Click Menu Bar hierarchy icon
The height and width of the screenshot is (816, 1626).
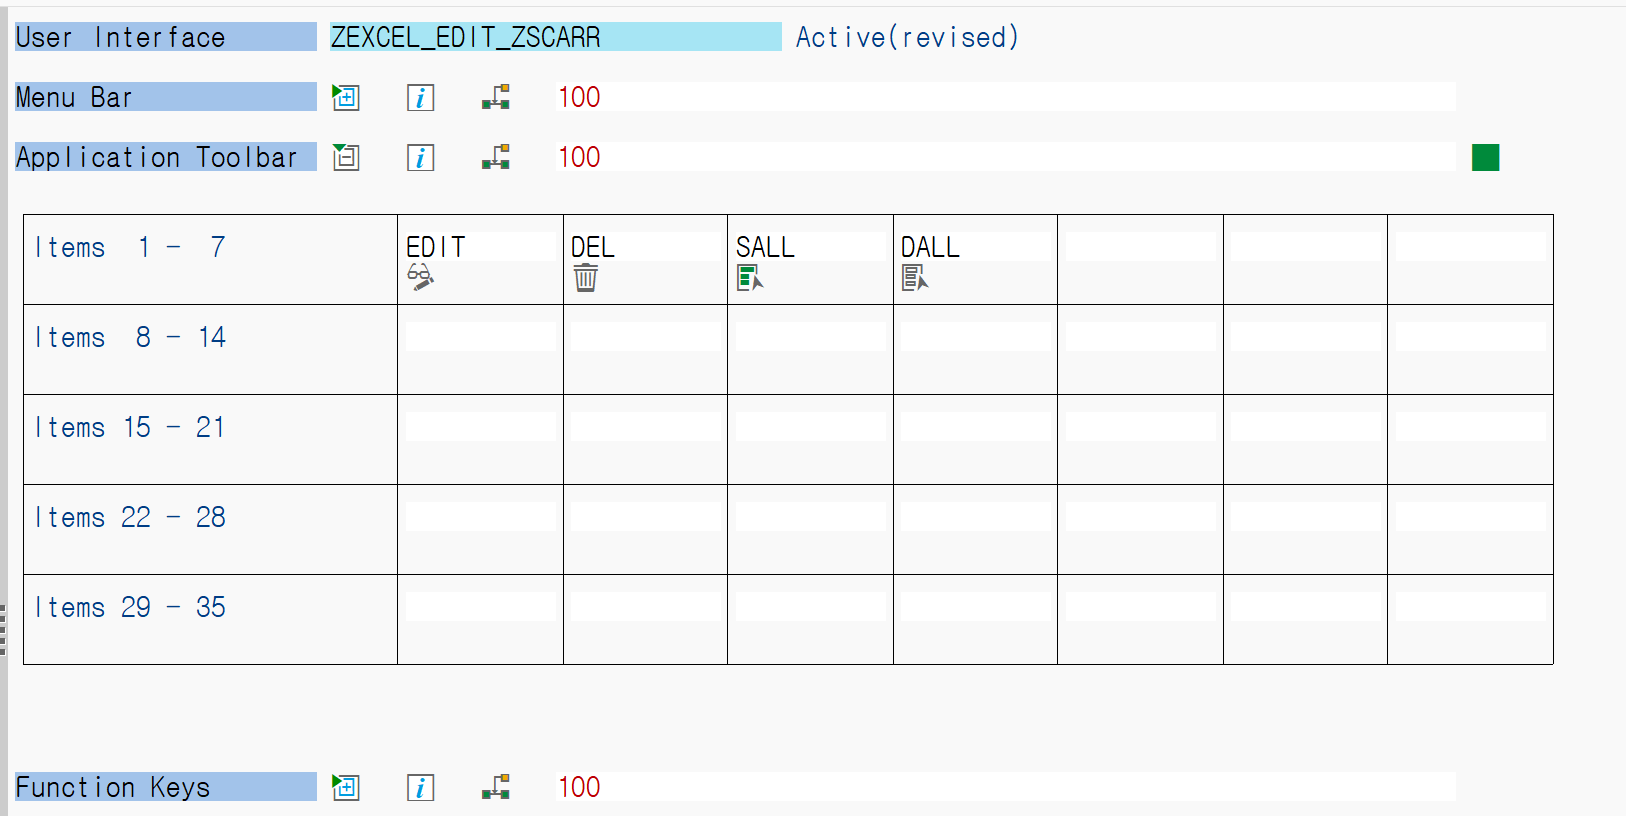click(496, 97)
